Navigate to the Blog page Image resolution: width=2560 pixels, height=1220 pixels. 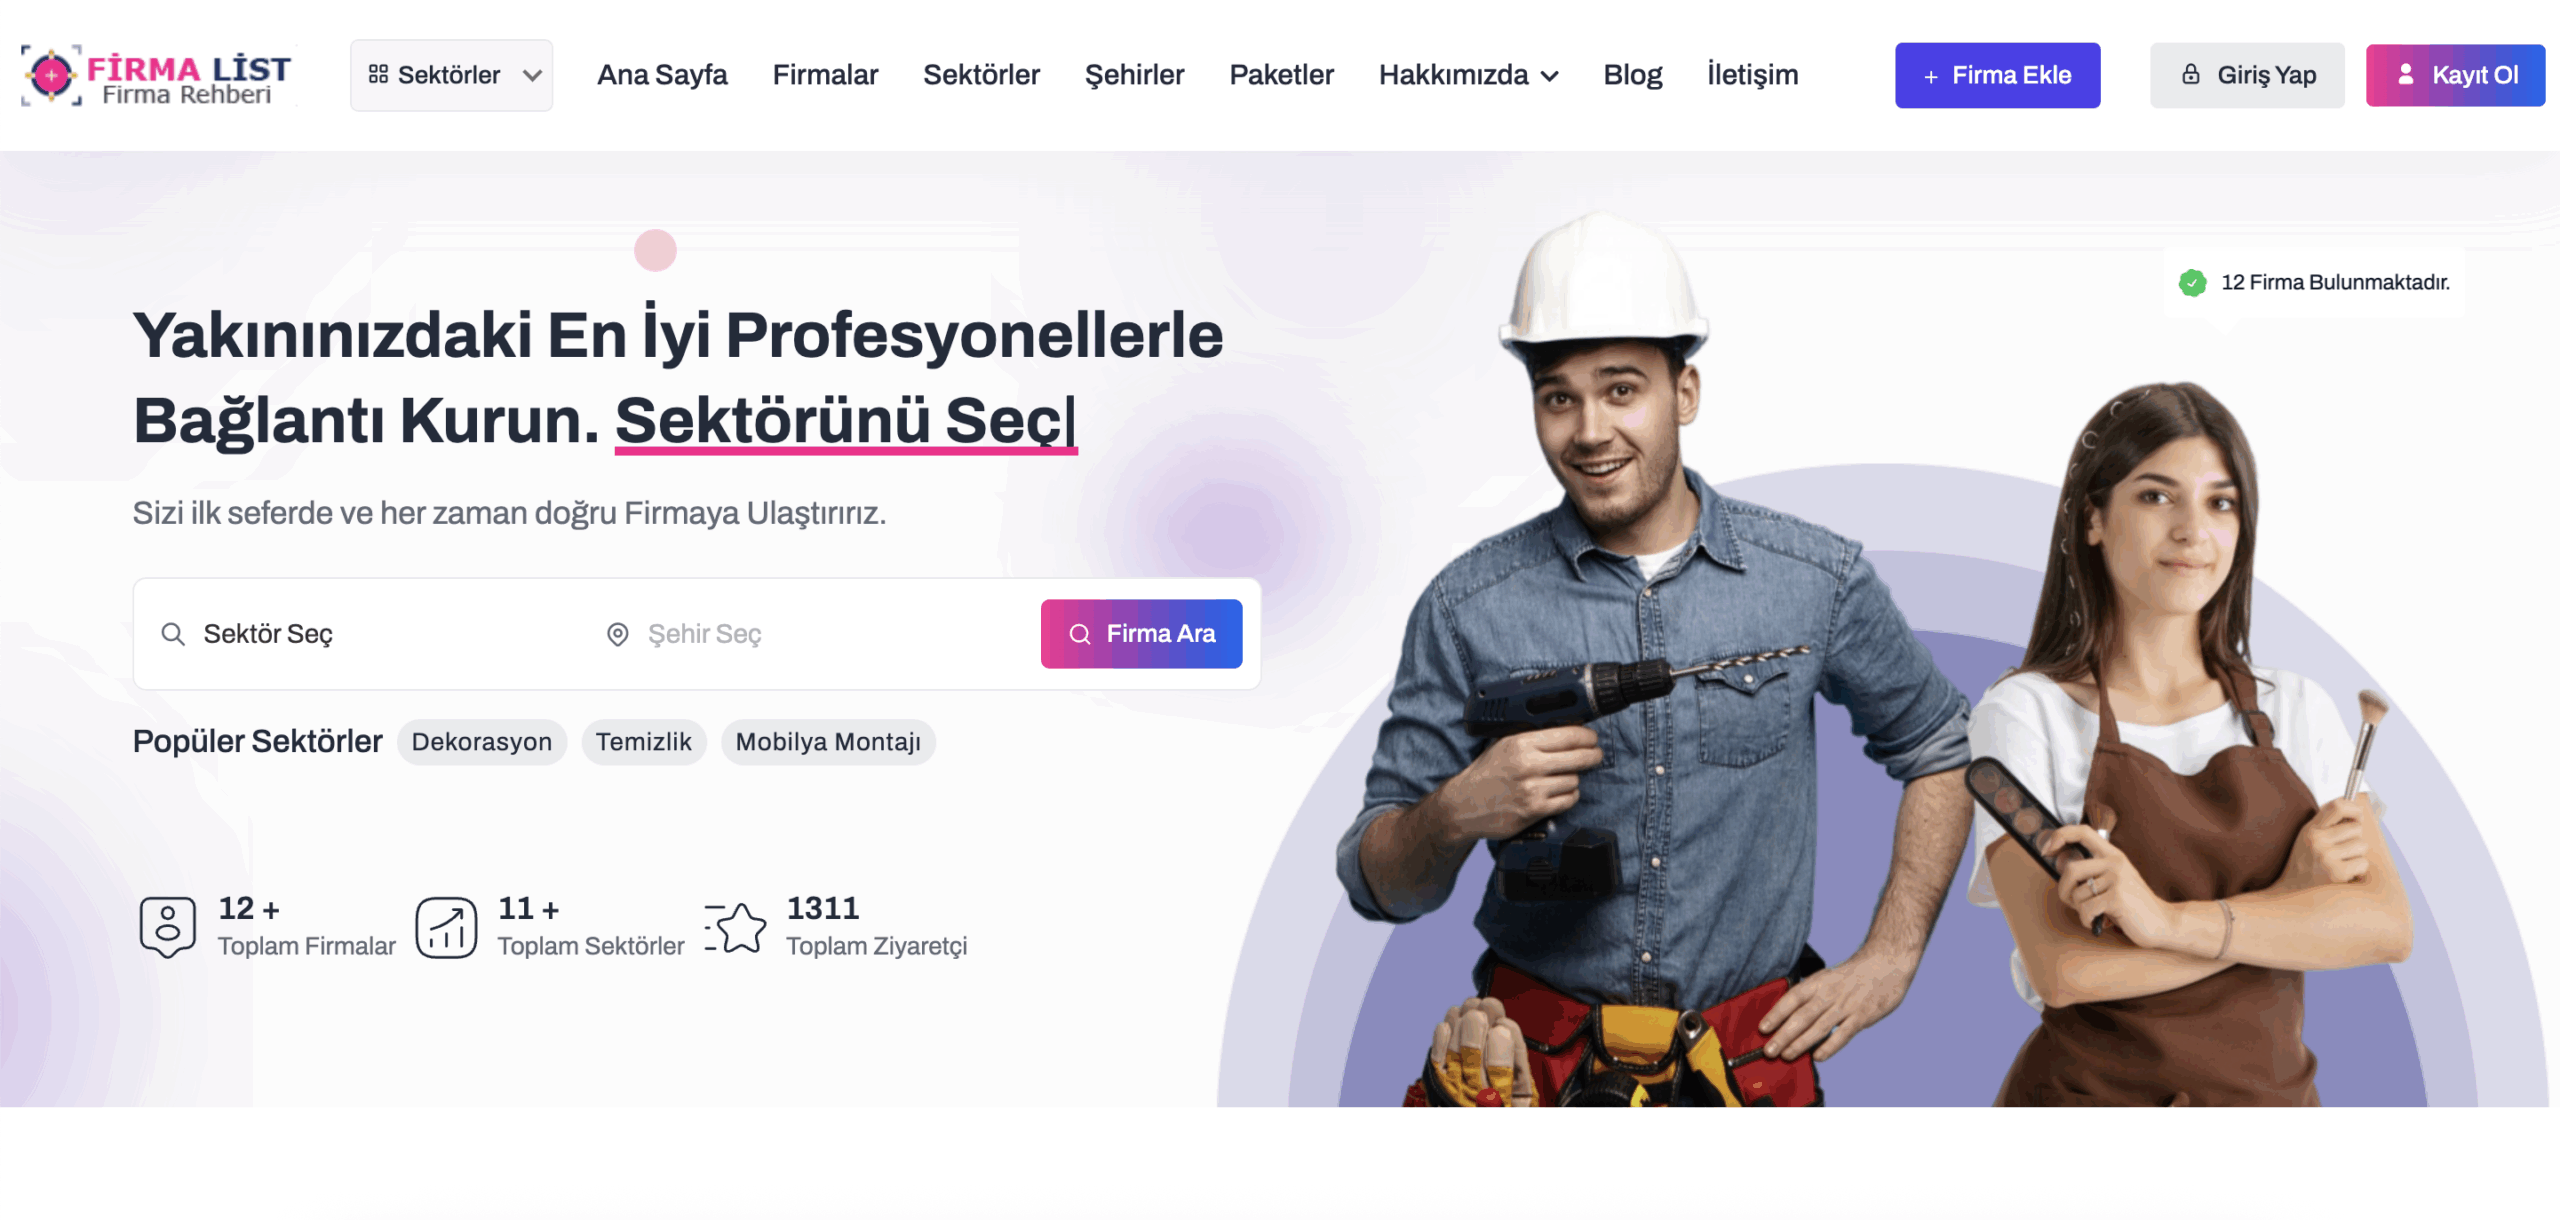[1632, 75]
